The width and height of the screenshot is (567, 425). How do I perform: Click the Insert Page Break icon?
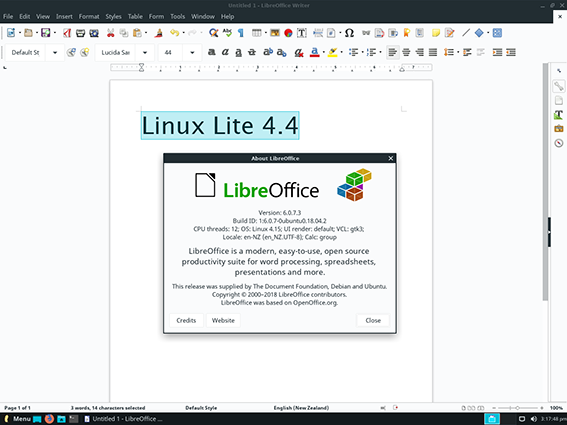point(318,33)
